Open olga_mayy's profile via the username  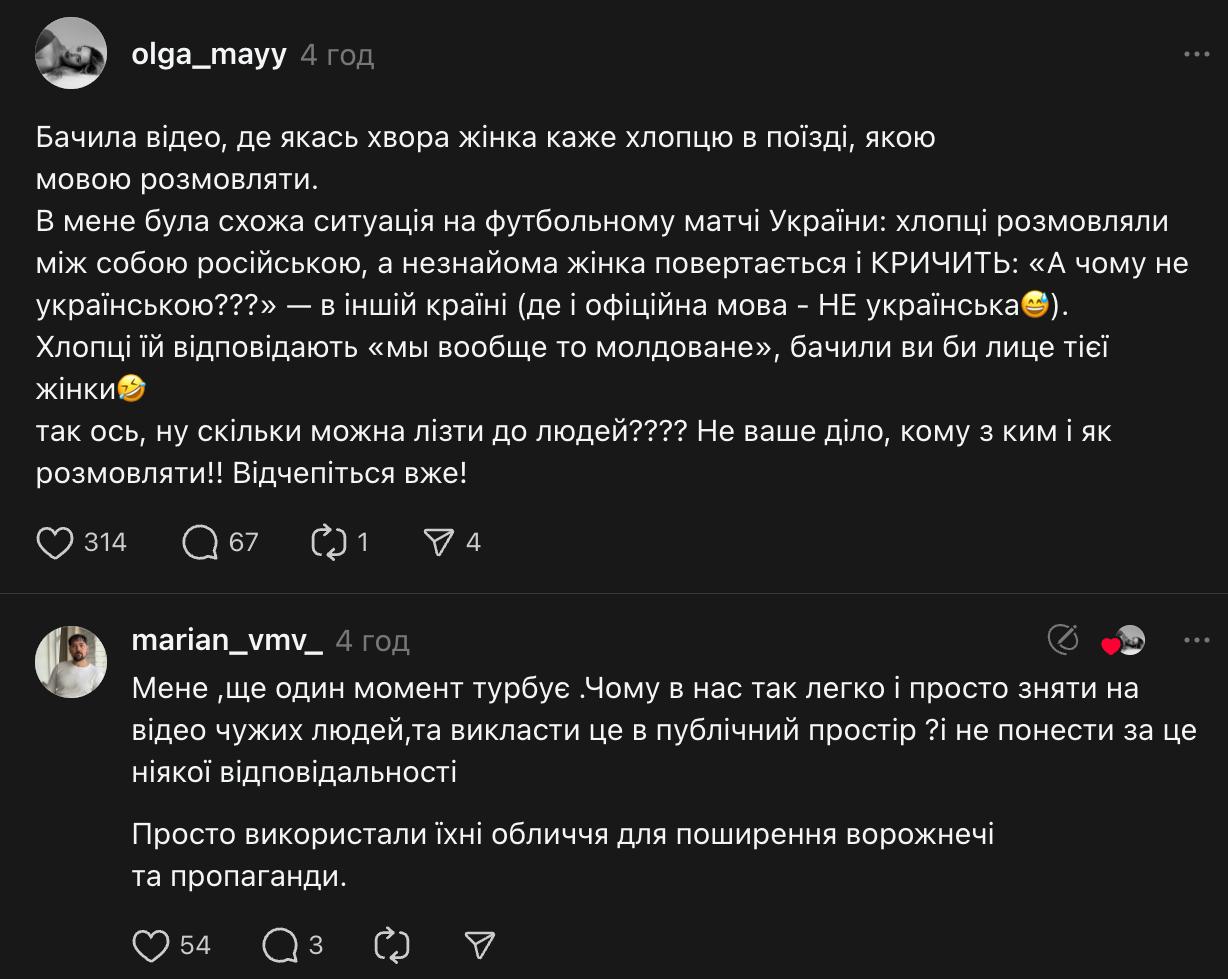209,54
